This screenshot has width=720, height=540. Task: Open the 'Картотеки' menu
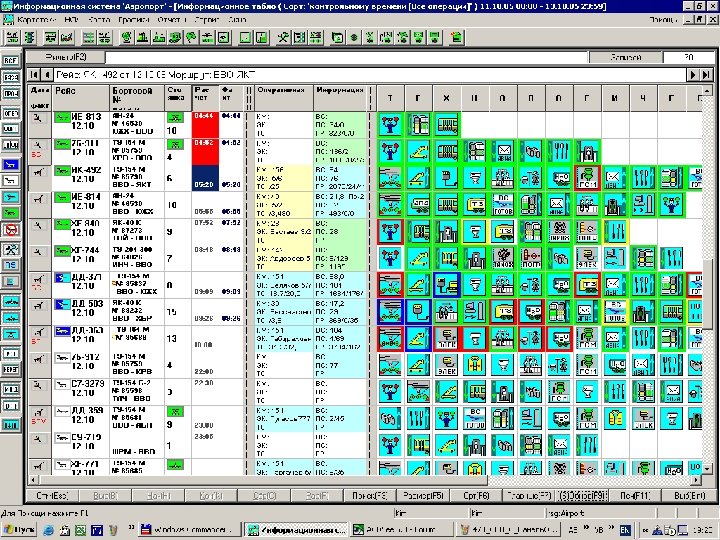[36, 20]
